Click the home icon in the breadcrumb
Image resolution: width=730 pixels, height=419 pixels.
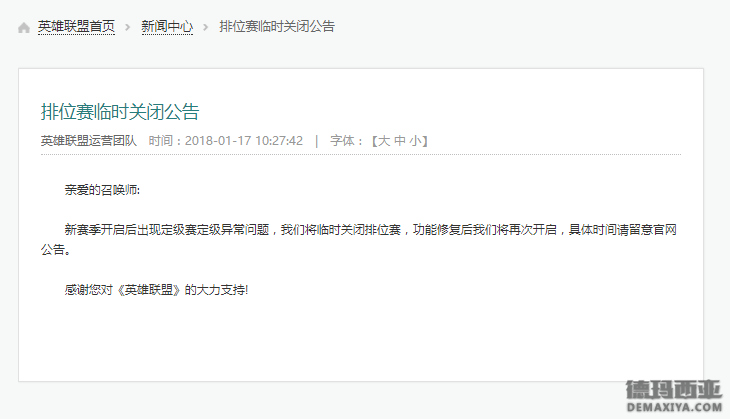coord(24,28)
